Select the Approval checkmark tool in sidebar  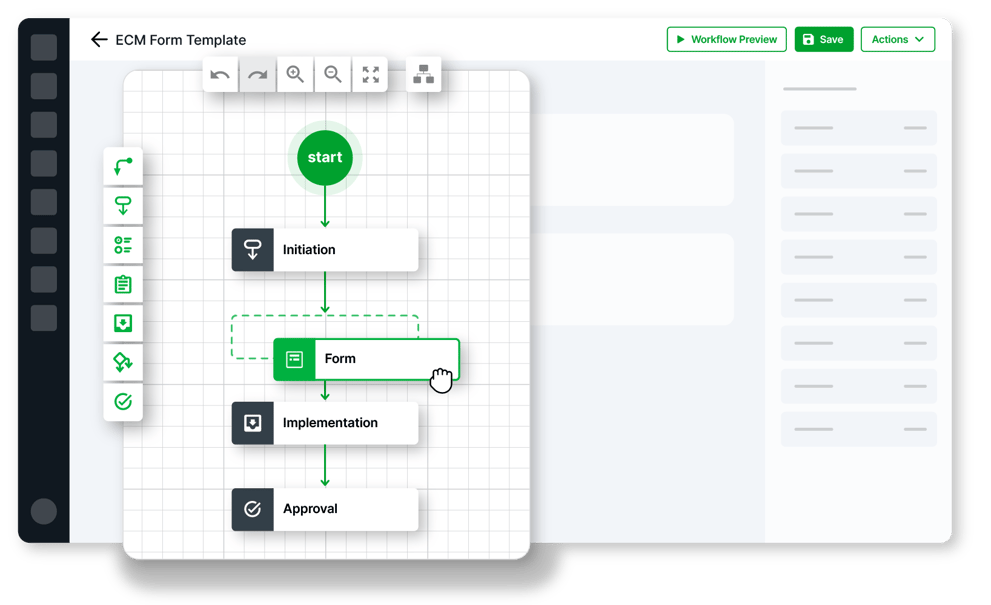pos(122,401)
